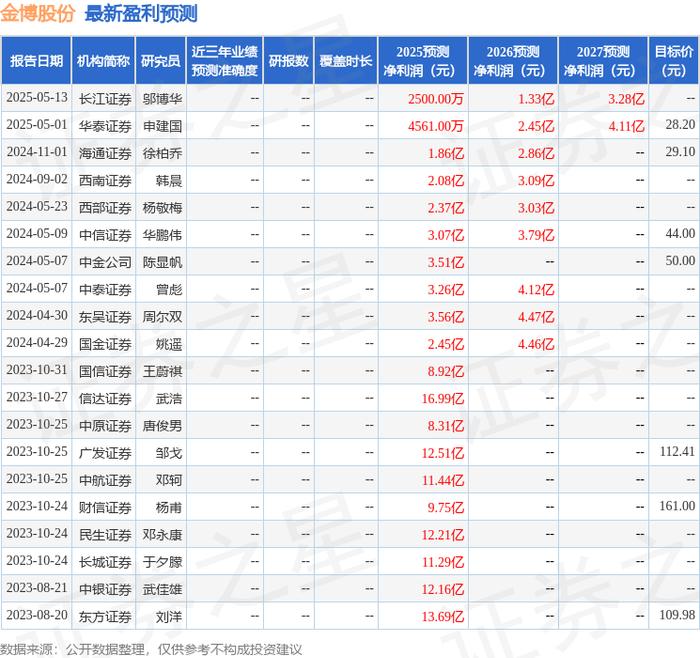Click the 金博股份 title text

[x=38, y=13]
